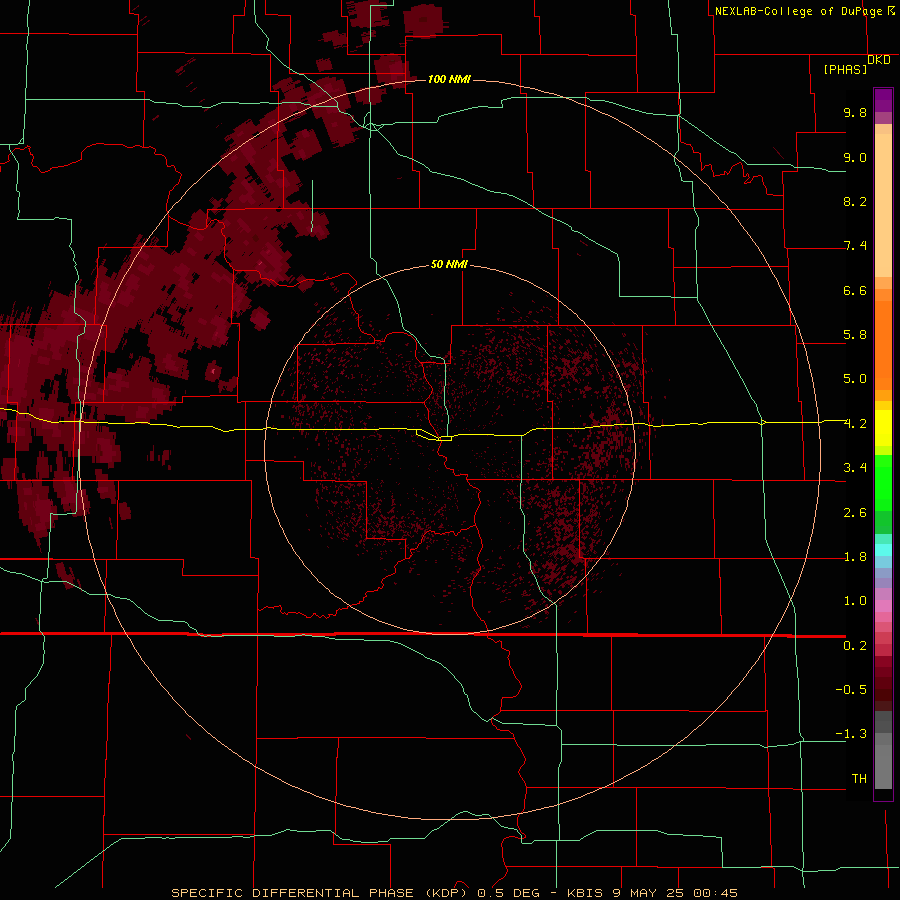Click the Specific Differential Phase KBIS caption
The width and height of the screenshot is (900, 900).
tap(455, 893)
